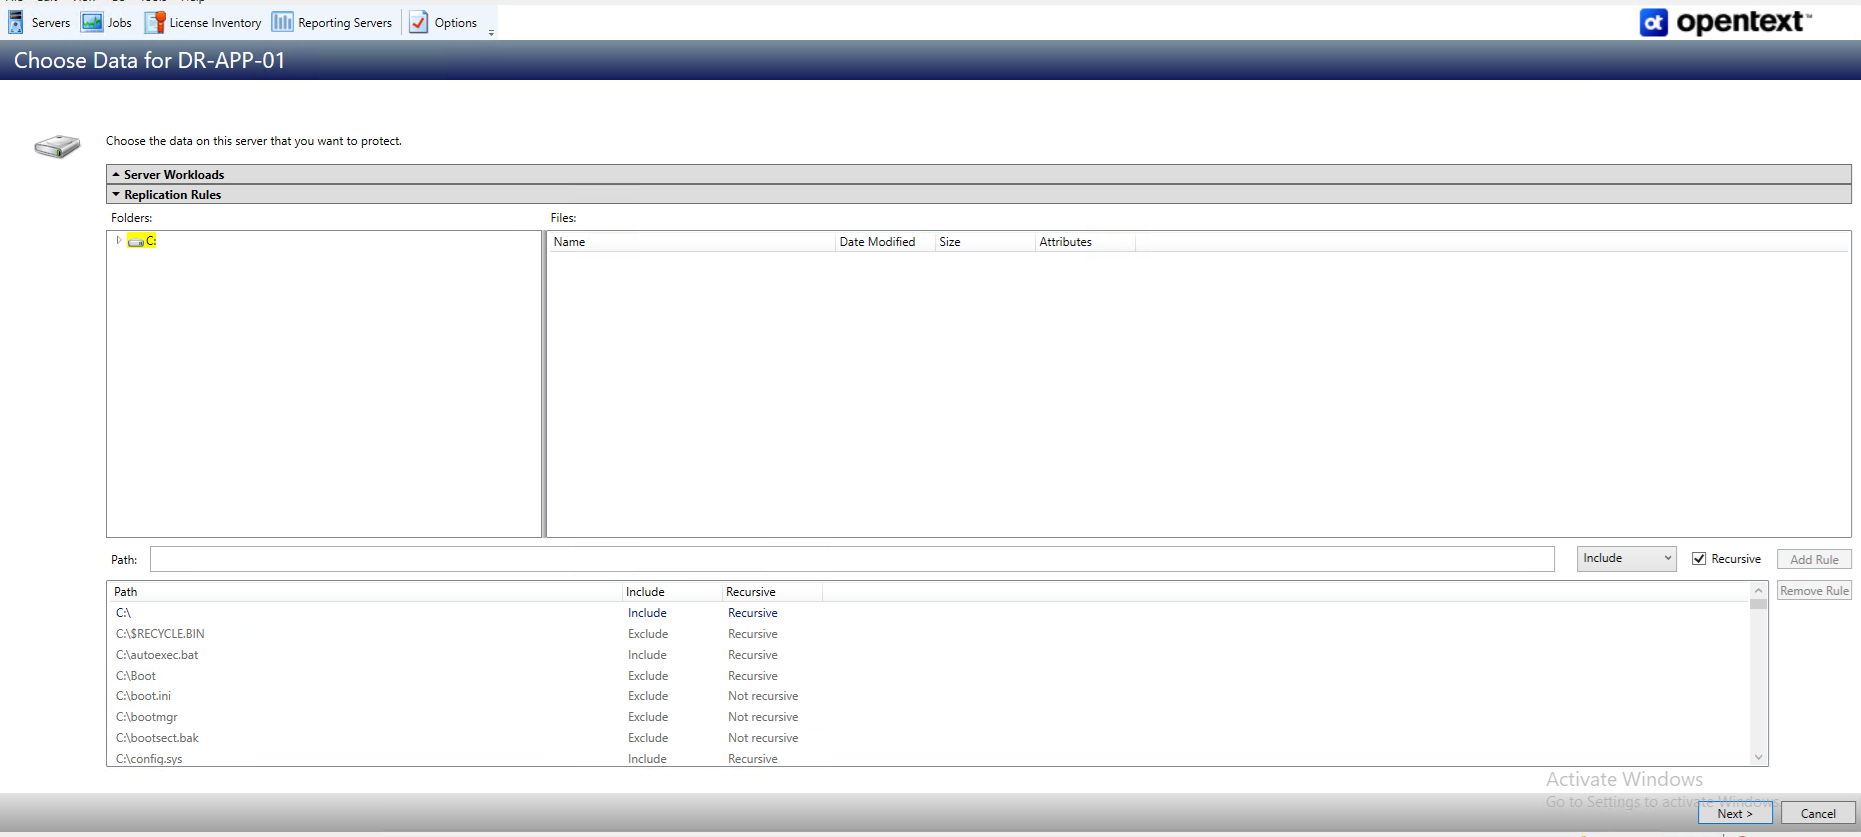Toggle the Recursive checkbox
Image resolution: width=1861 pixels, height=837 pixels.
[x=1699, y=559]
